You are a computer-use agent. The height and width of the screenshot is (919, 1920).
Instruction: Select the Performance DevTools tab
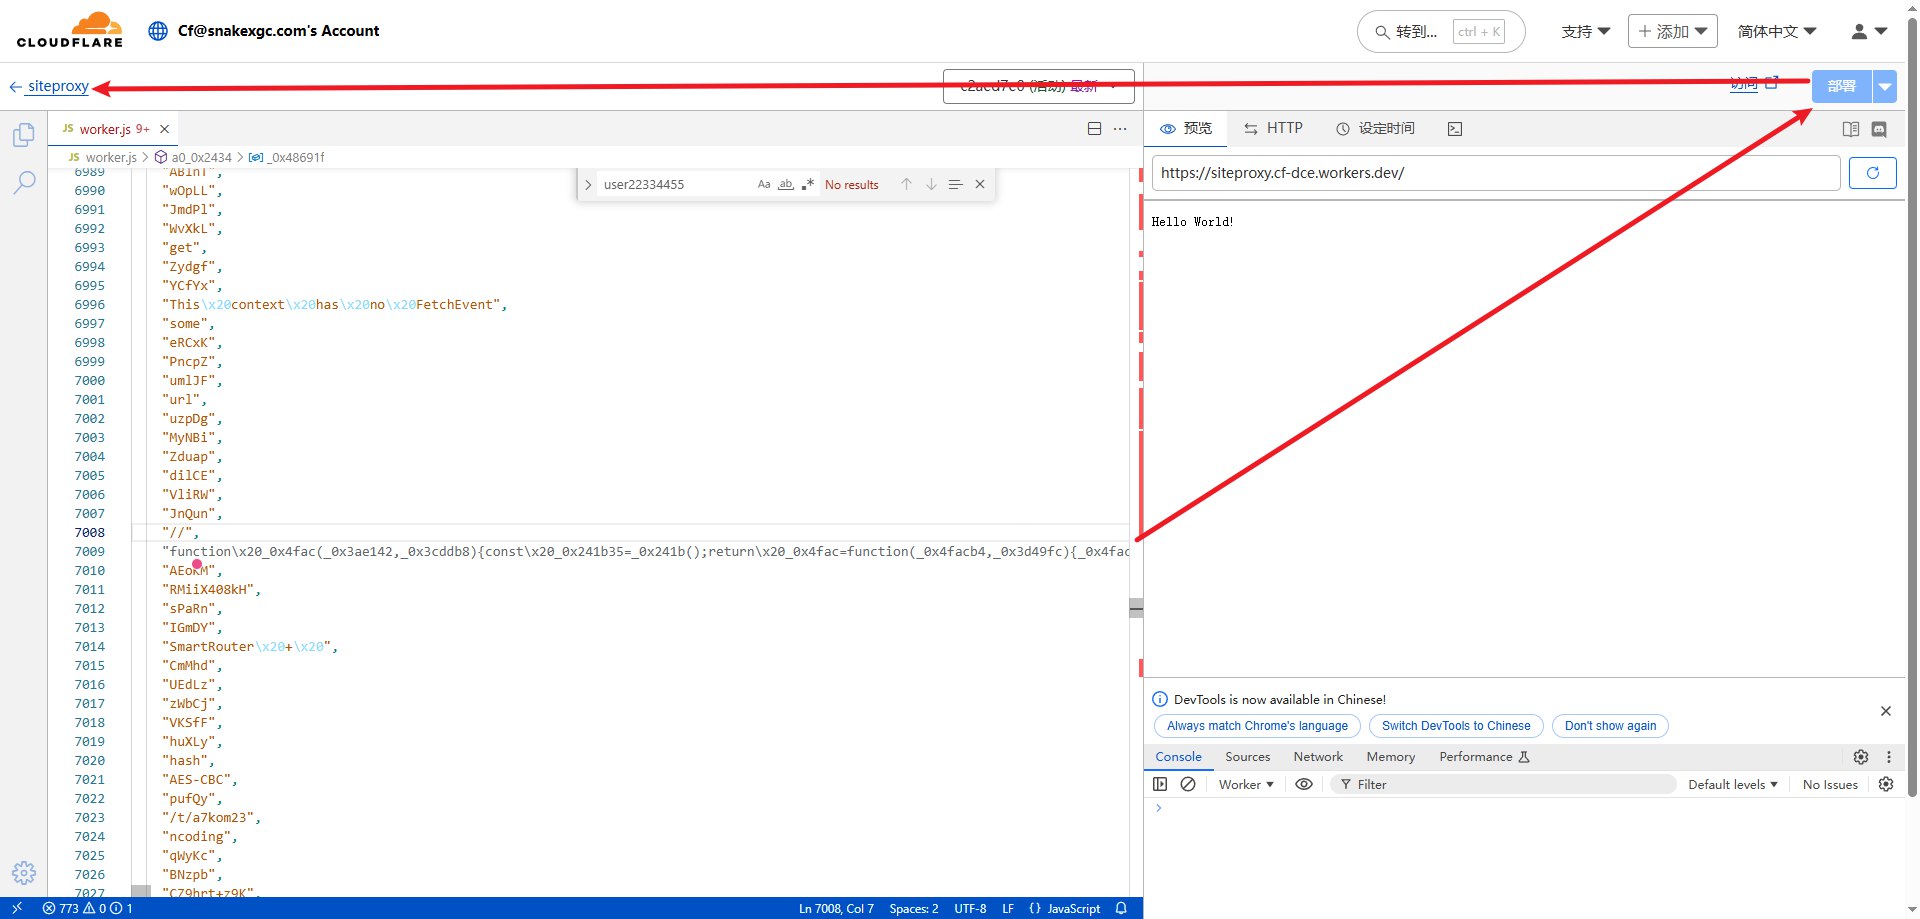(x=1484, y=757)
